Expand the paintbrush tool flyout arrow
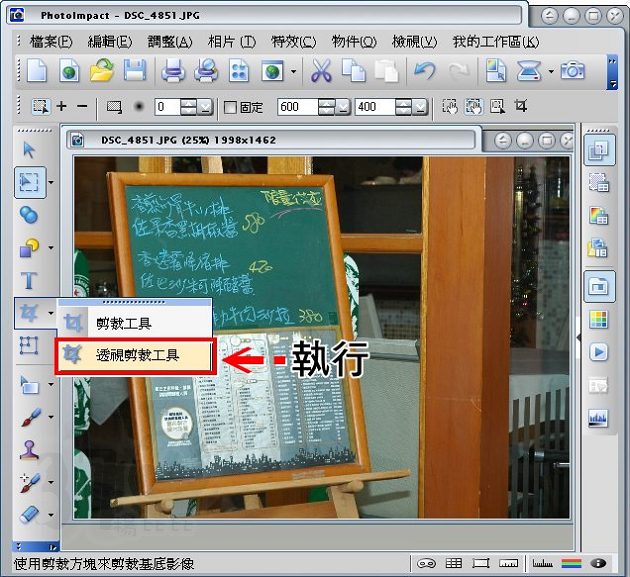Viewport: 630px width, 577px height. click(x=51, y=417)
